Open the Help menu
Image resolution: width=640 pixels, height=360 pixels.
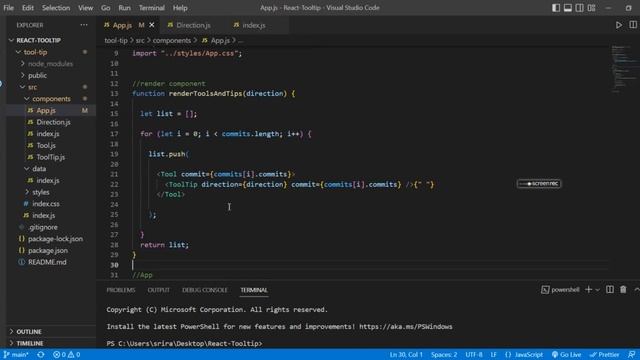click(x=180, y=8)
